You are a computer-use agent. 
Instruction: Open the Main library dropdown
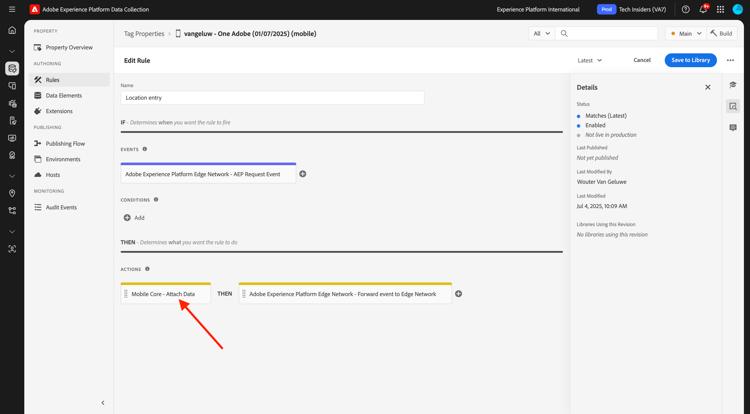coord(685,33)
